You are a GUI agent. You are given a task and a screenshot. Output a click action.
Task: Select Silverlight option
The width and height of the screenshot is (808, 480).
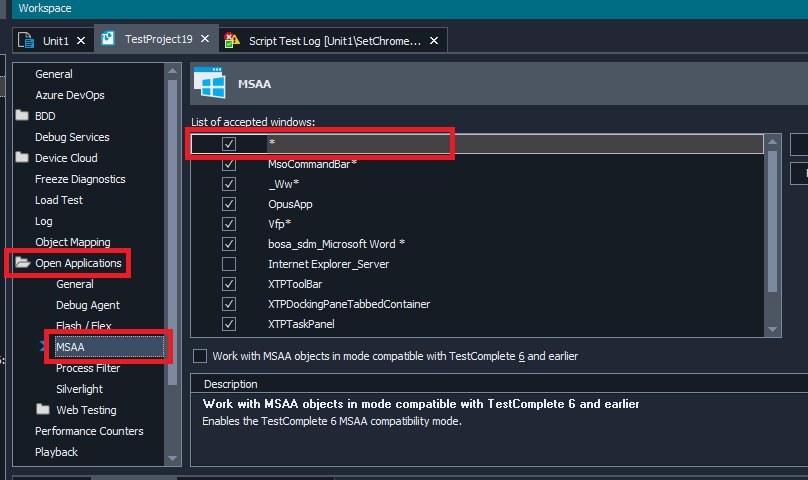click(x=79, y=389)
